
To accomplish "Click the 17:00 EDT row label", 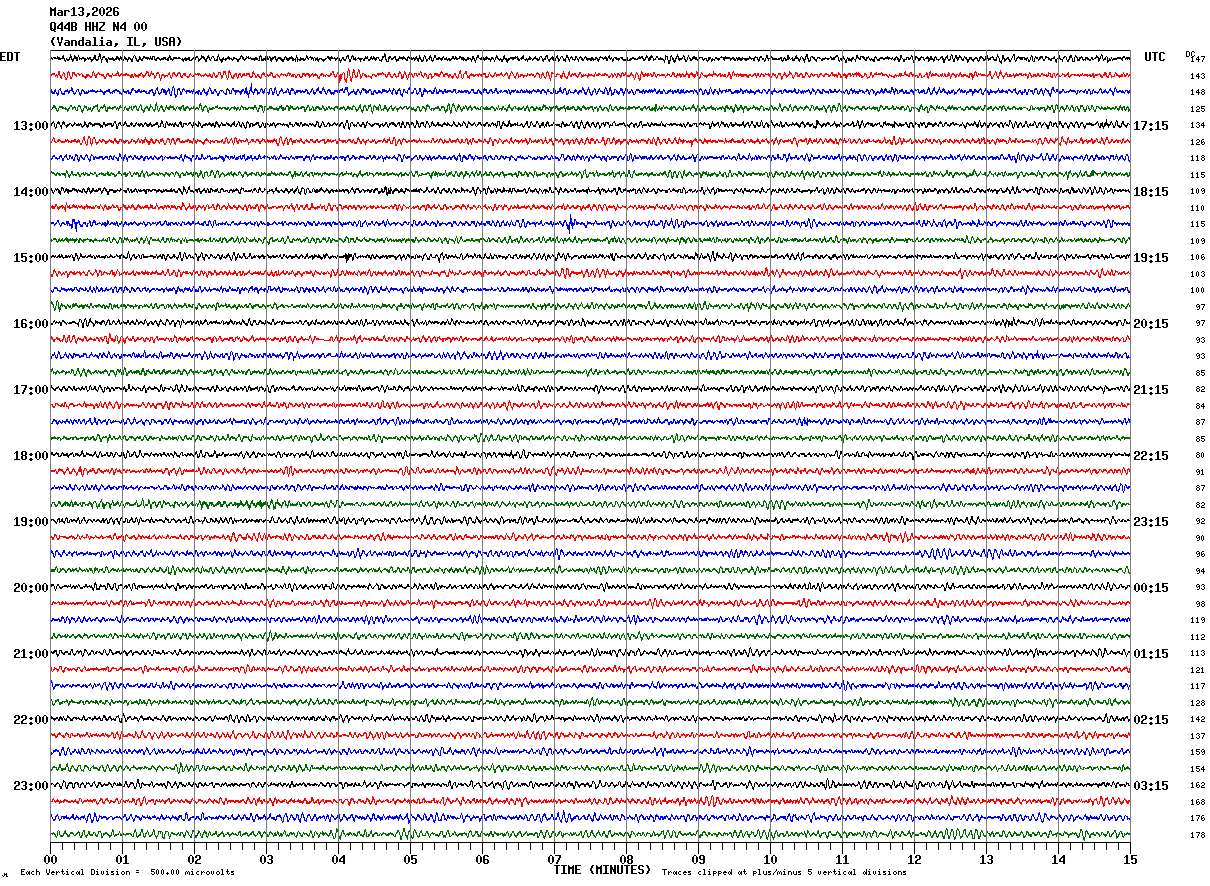I will (x=30, y=390).
